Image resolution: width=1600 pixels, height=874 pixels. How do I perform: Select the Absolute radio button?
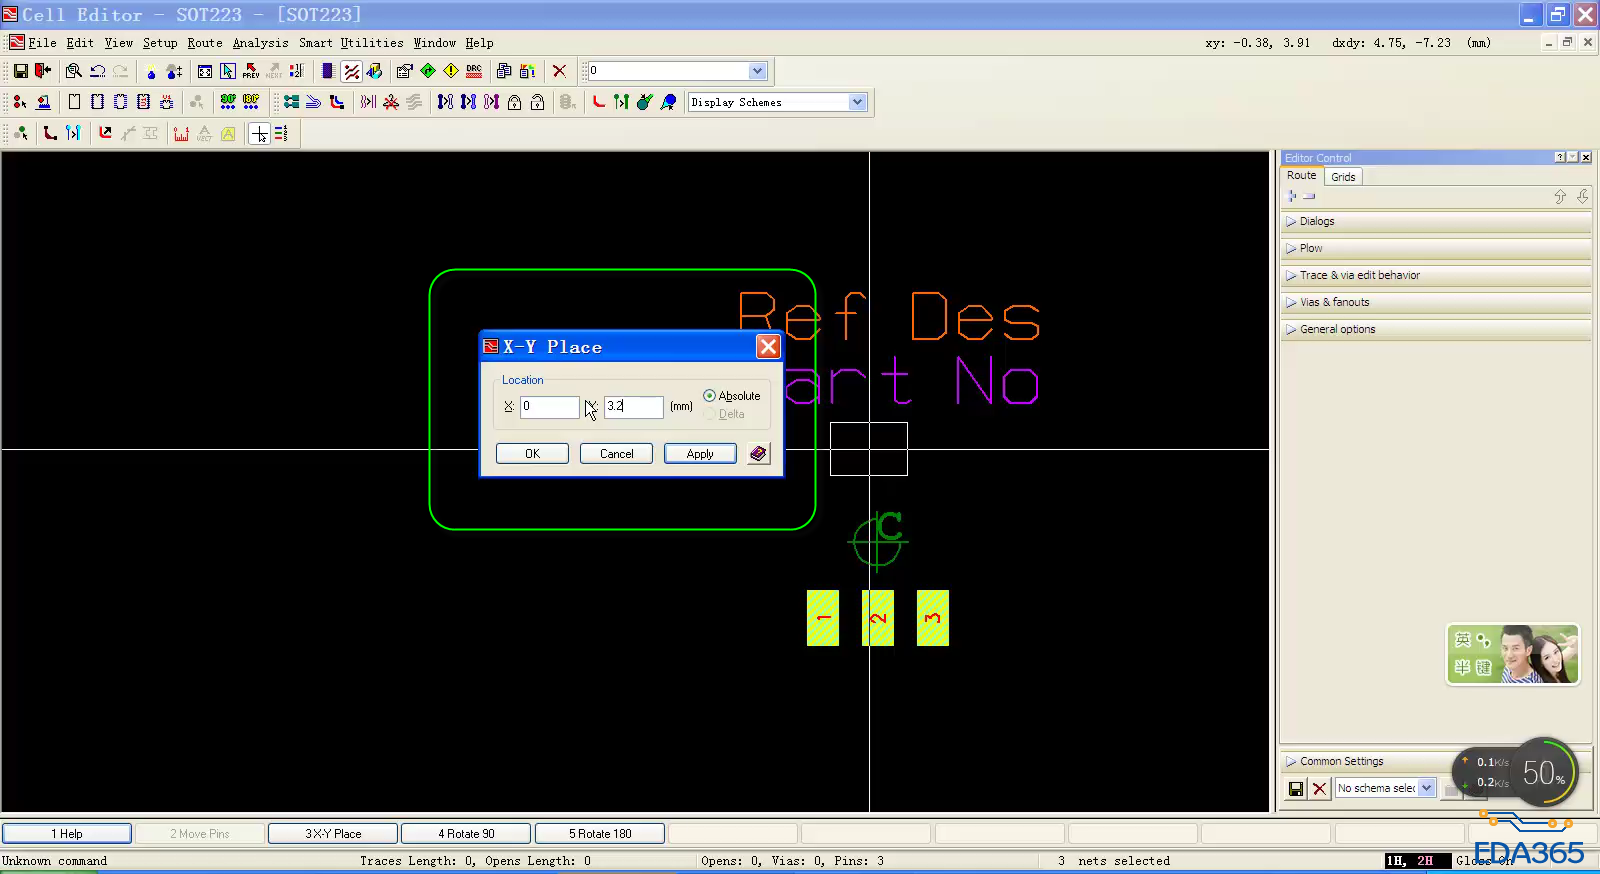pyautogui.click(x=709, y=396)
